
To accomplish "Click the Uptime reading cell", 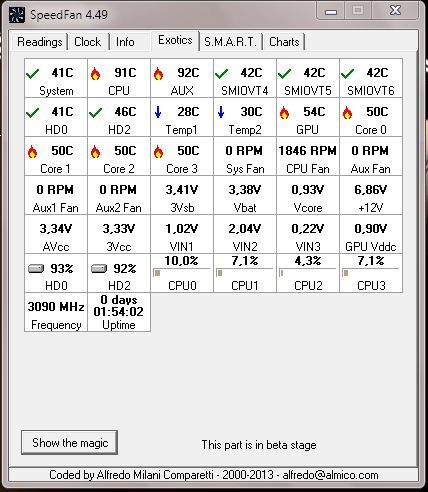I will pos(119,312).
